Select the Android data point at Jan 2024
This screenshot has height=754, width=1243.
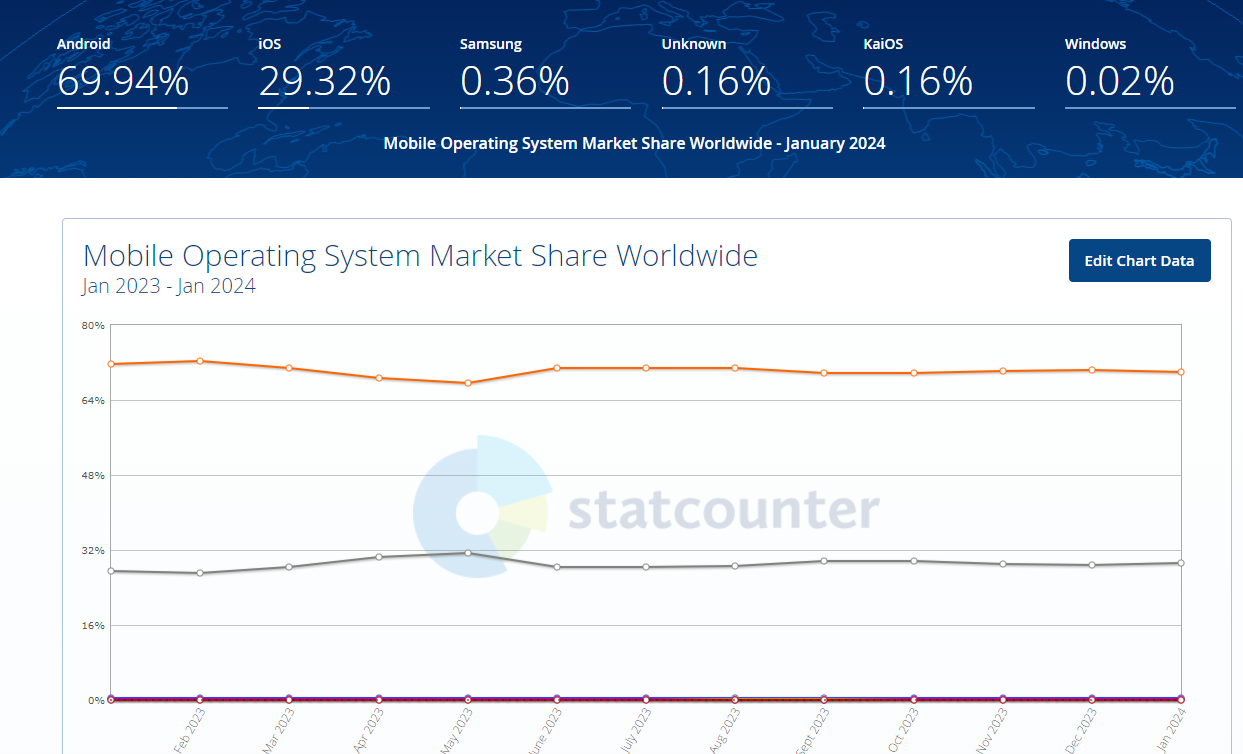coord(1181,372)
